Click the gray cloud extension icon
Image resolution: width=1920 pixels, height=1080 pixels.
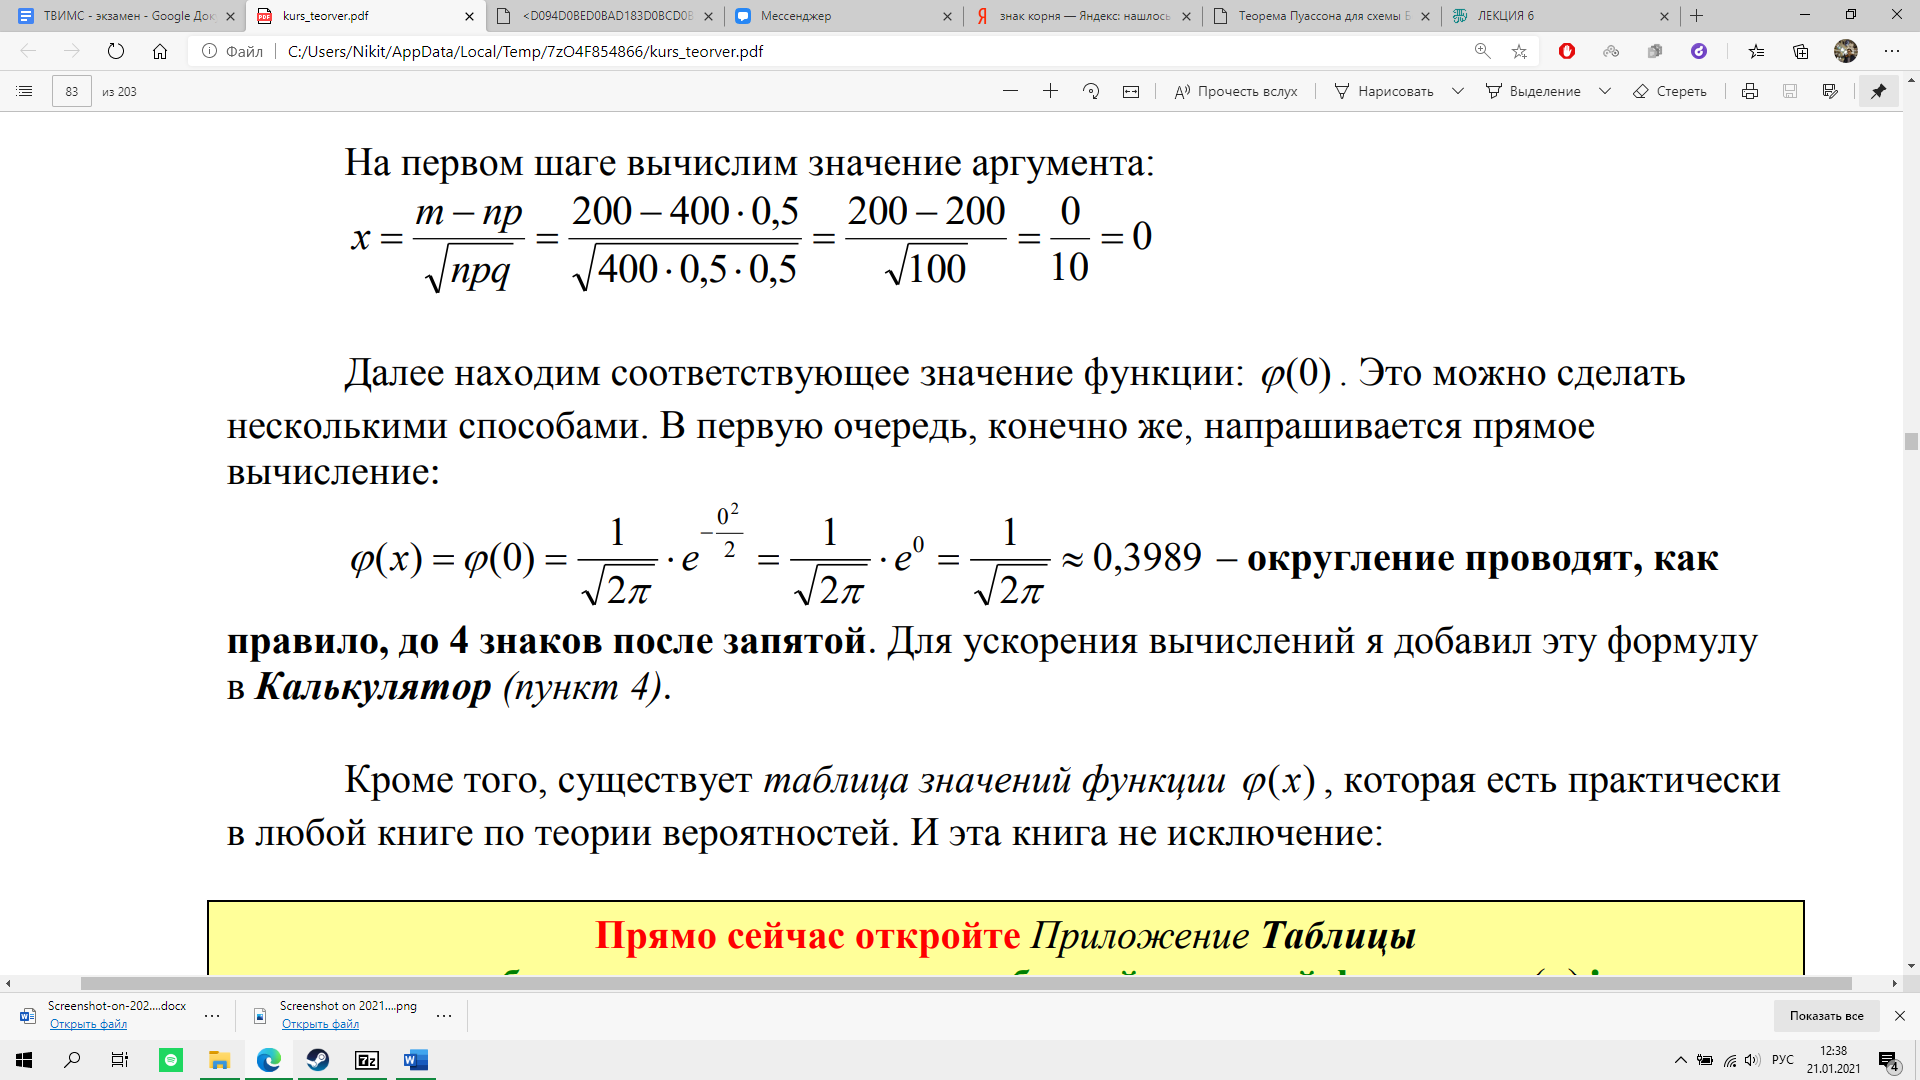click(x=1611, y=51)
